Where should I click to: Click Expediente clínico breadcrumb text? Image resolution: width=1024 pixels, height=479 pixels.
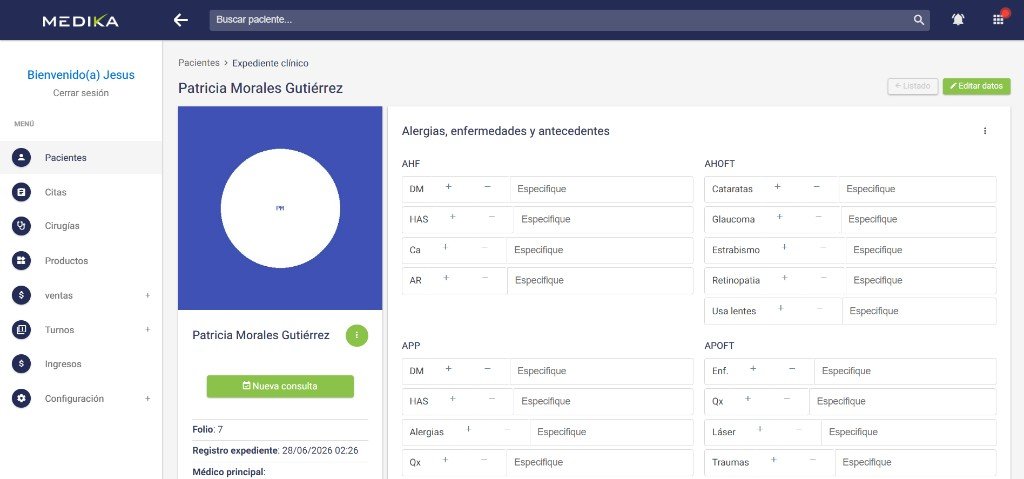270,63
